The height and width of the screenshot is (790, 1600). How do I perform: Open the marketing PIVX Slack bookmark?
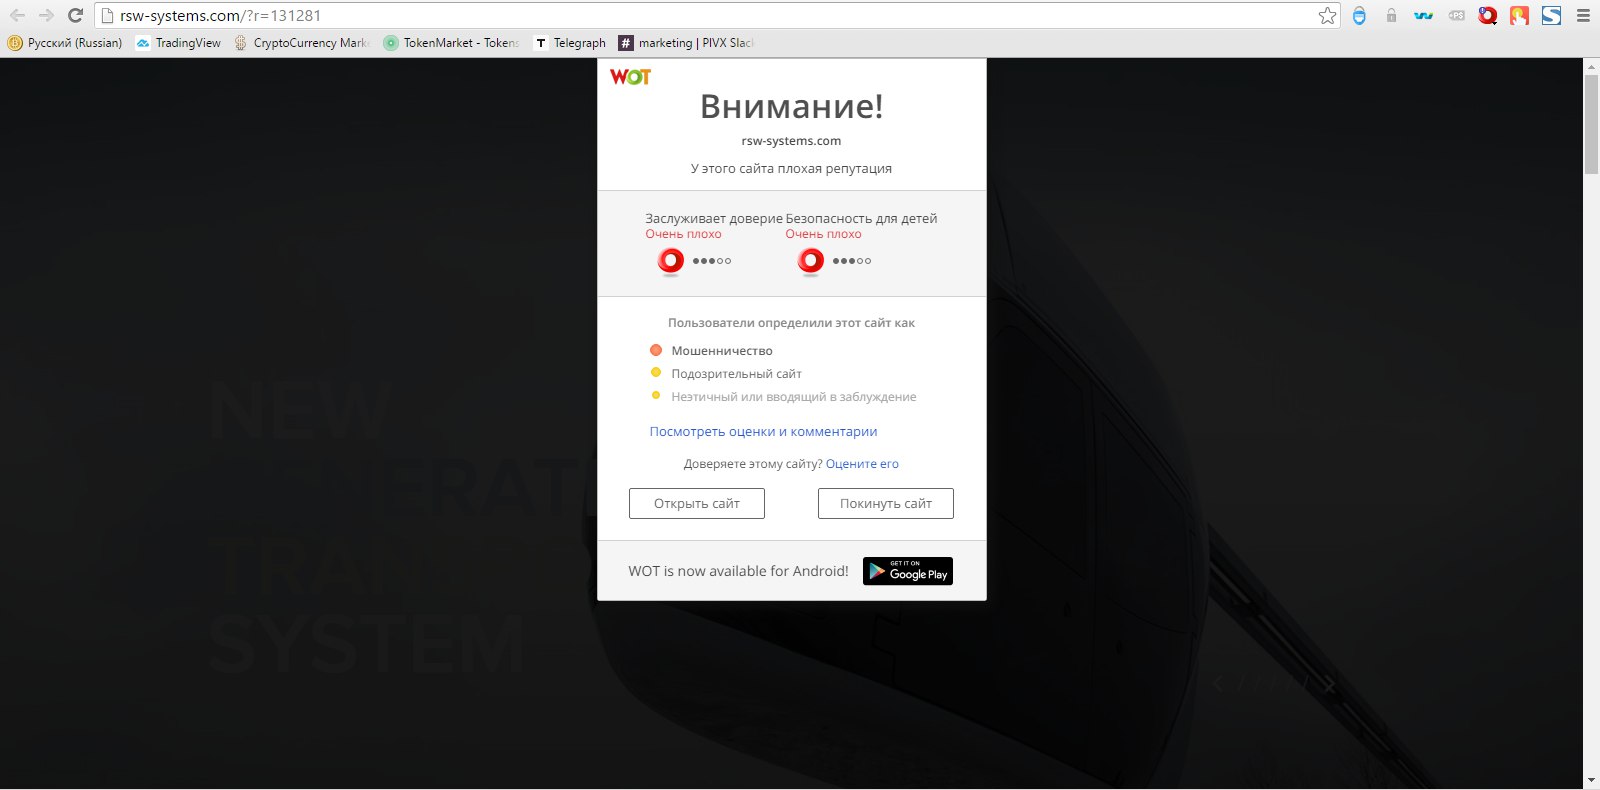(686, 43)
